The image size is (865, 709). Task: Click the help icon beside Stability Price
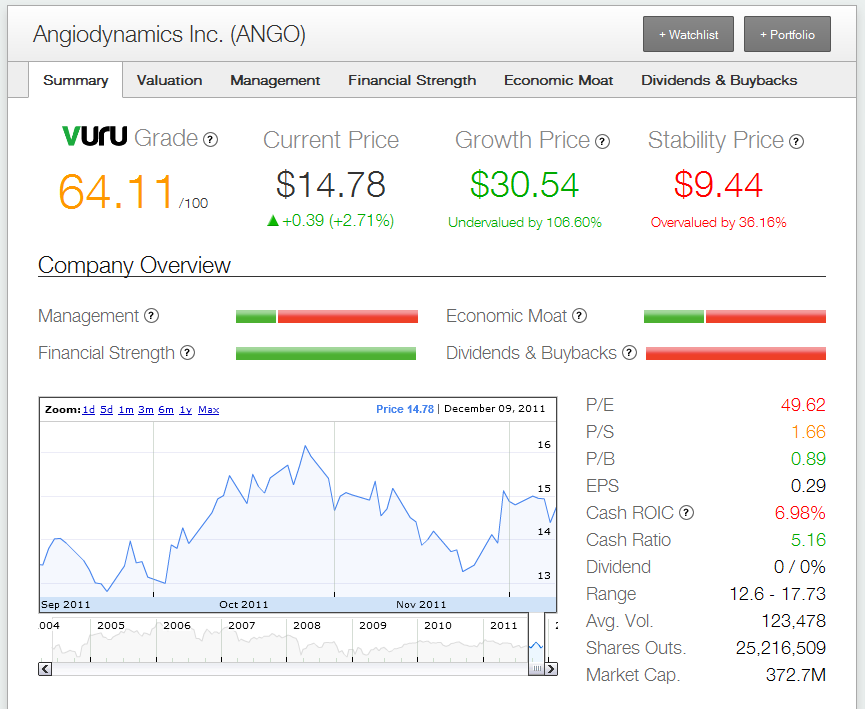click(x=796, y=142)
